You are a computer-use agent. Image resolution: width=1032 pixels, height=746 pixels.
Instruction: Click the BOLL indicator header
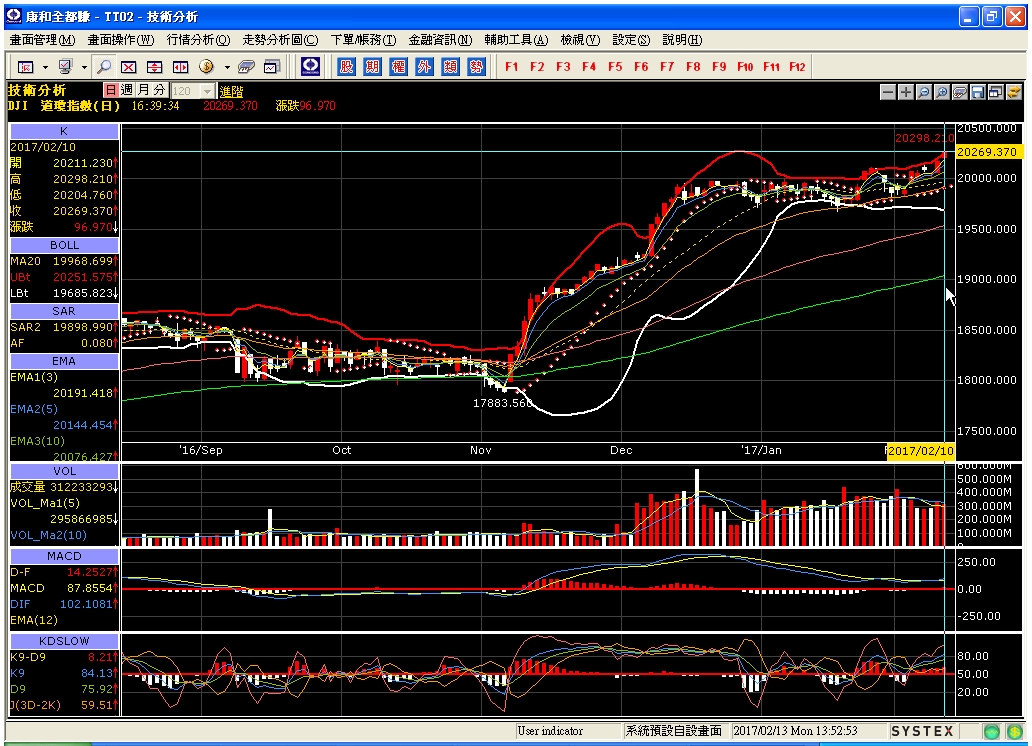pos(64,245)
